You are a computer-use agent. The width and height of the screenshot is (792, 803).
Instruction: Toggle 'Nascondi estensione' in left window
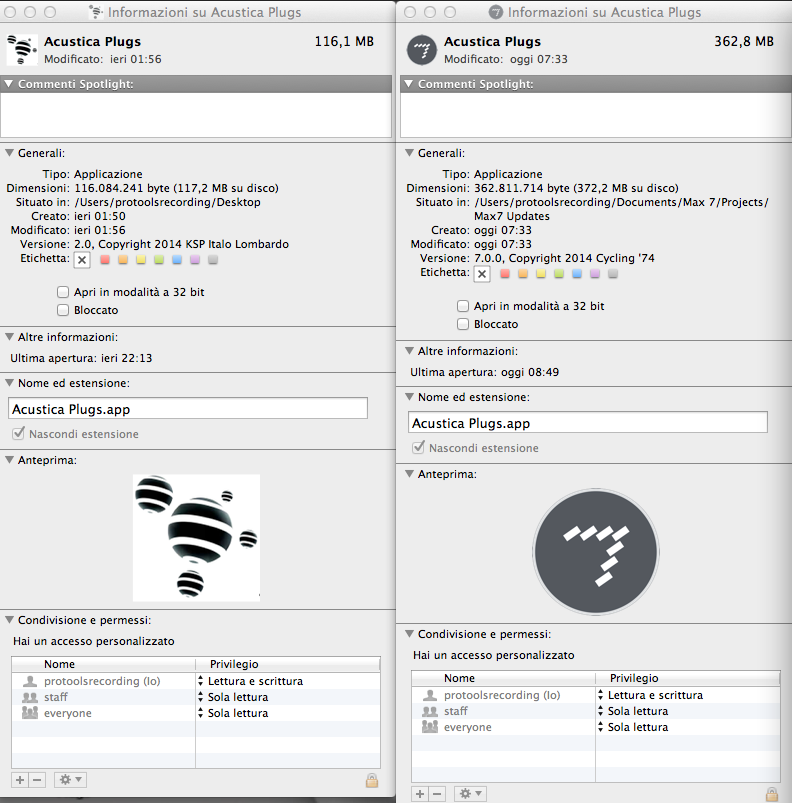tap(18, 434)
